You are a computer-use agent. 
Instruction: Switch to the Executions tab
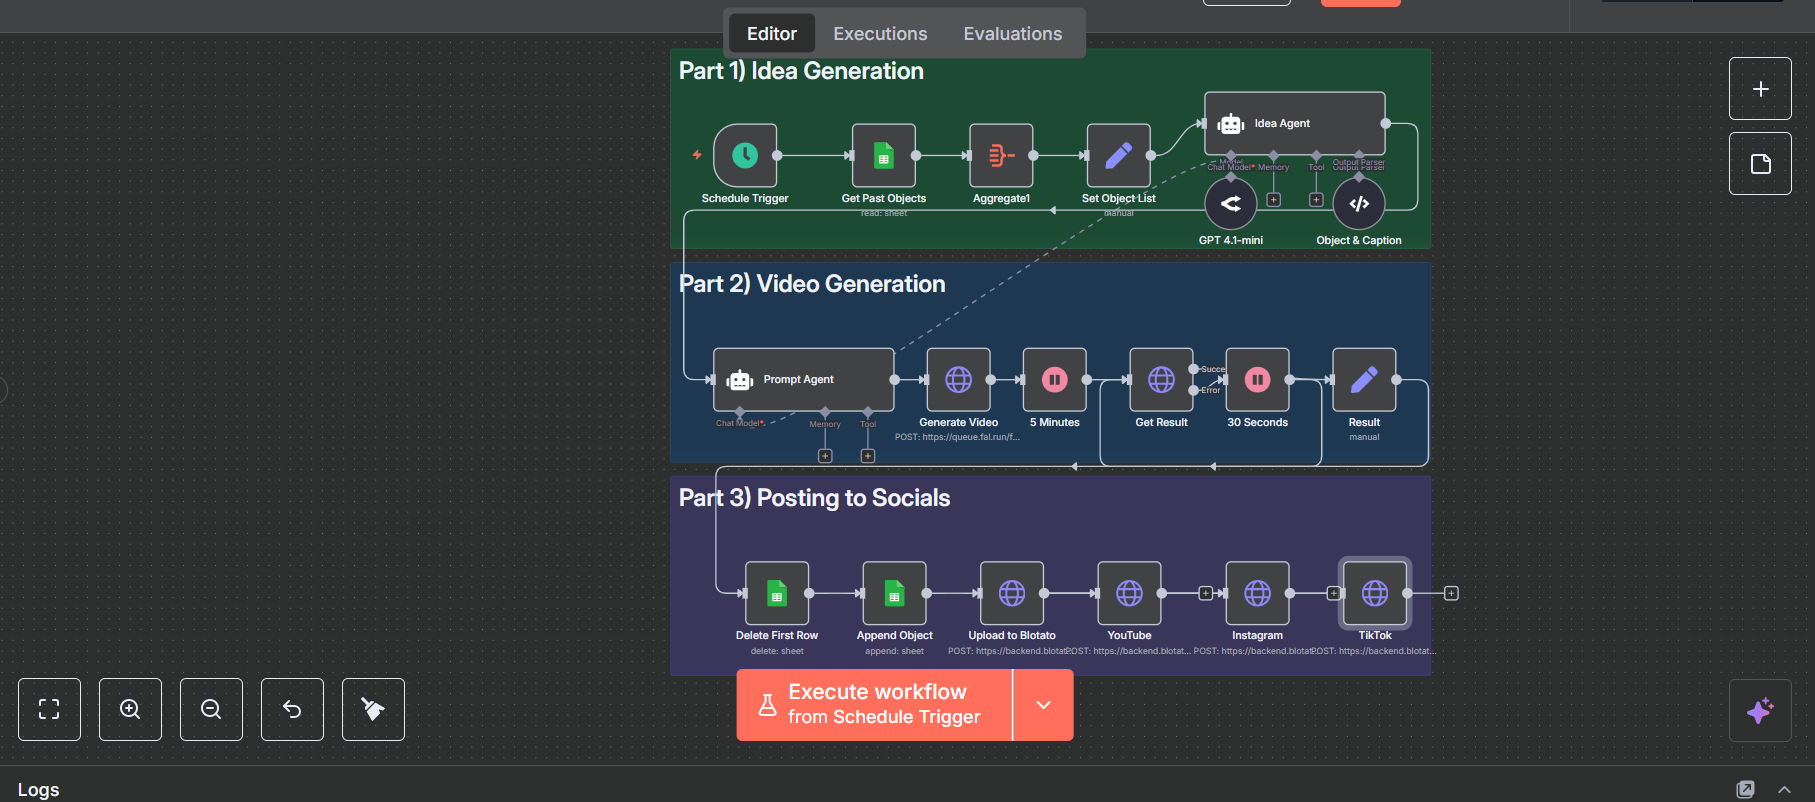click(880, 33)
